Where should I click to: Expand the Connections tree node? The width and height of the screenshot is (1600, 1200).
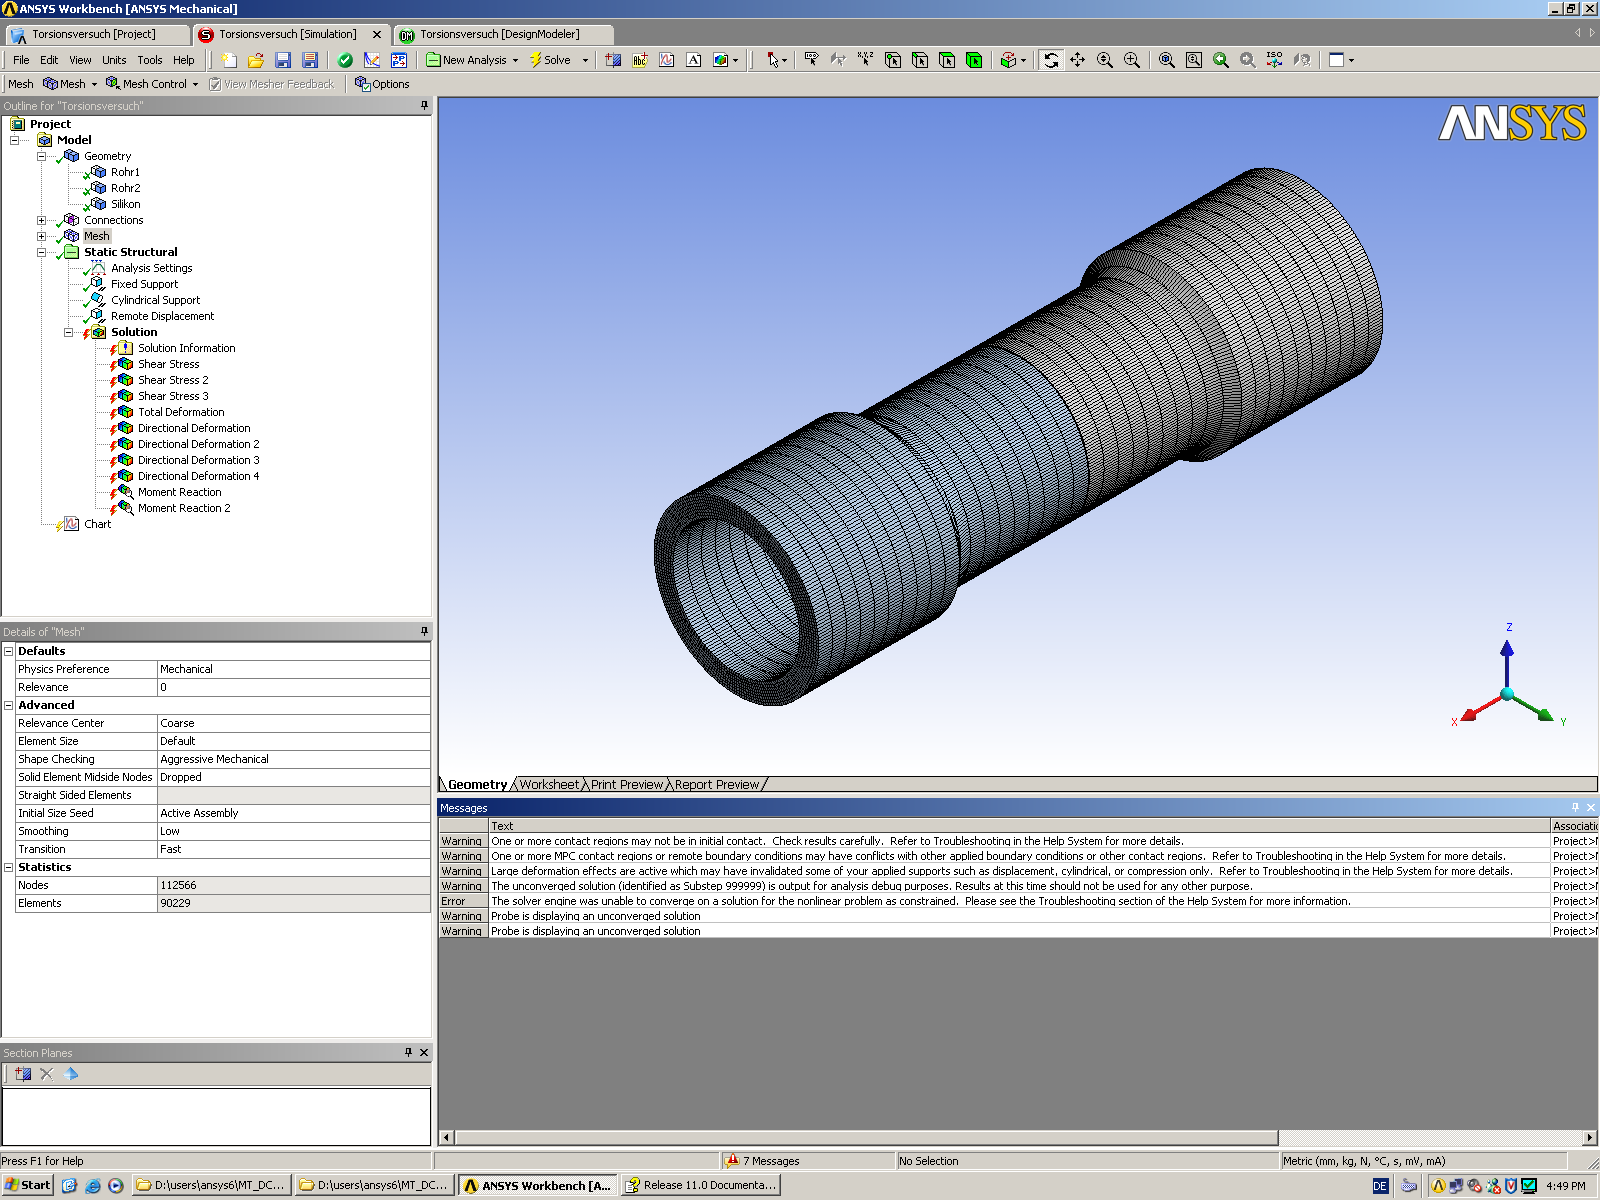41,220
